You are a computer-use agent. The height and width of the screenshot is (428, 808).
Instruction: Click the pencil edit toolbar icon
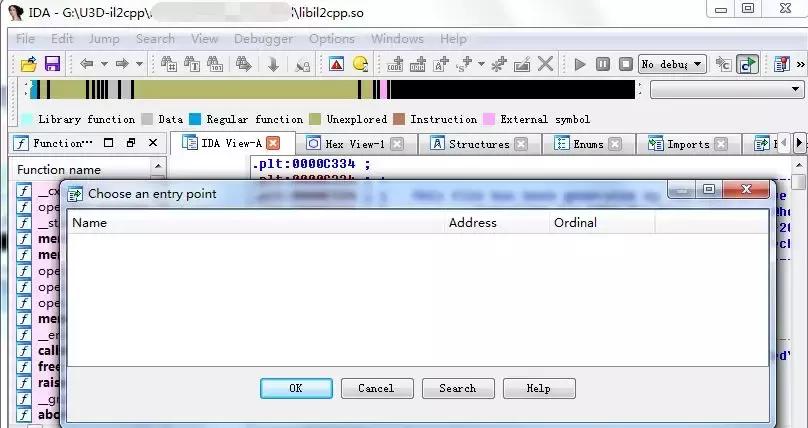point(522,64)
